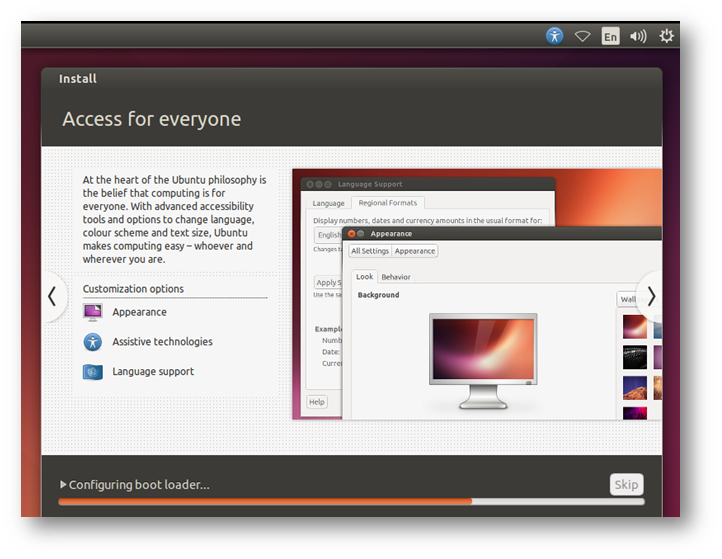Open Language tab in Language Support window

coord(328,203)
